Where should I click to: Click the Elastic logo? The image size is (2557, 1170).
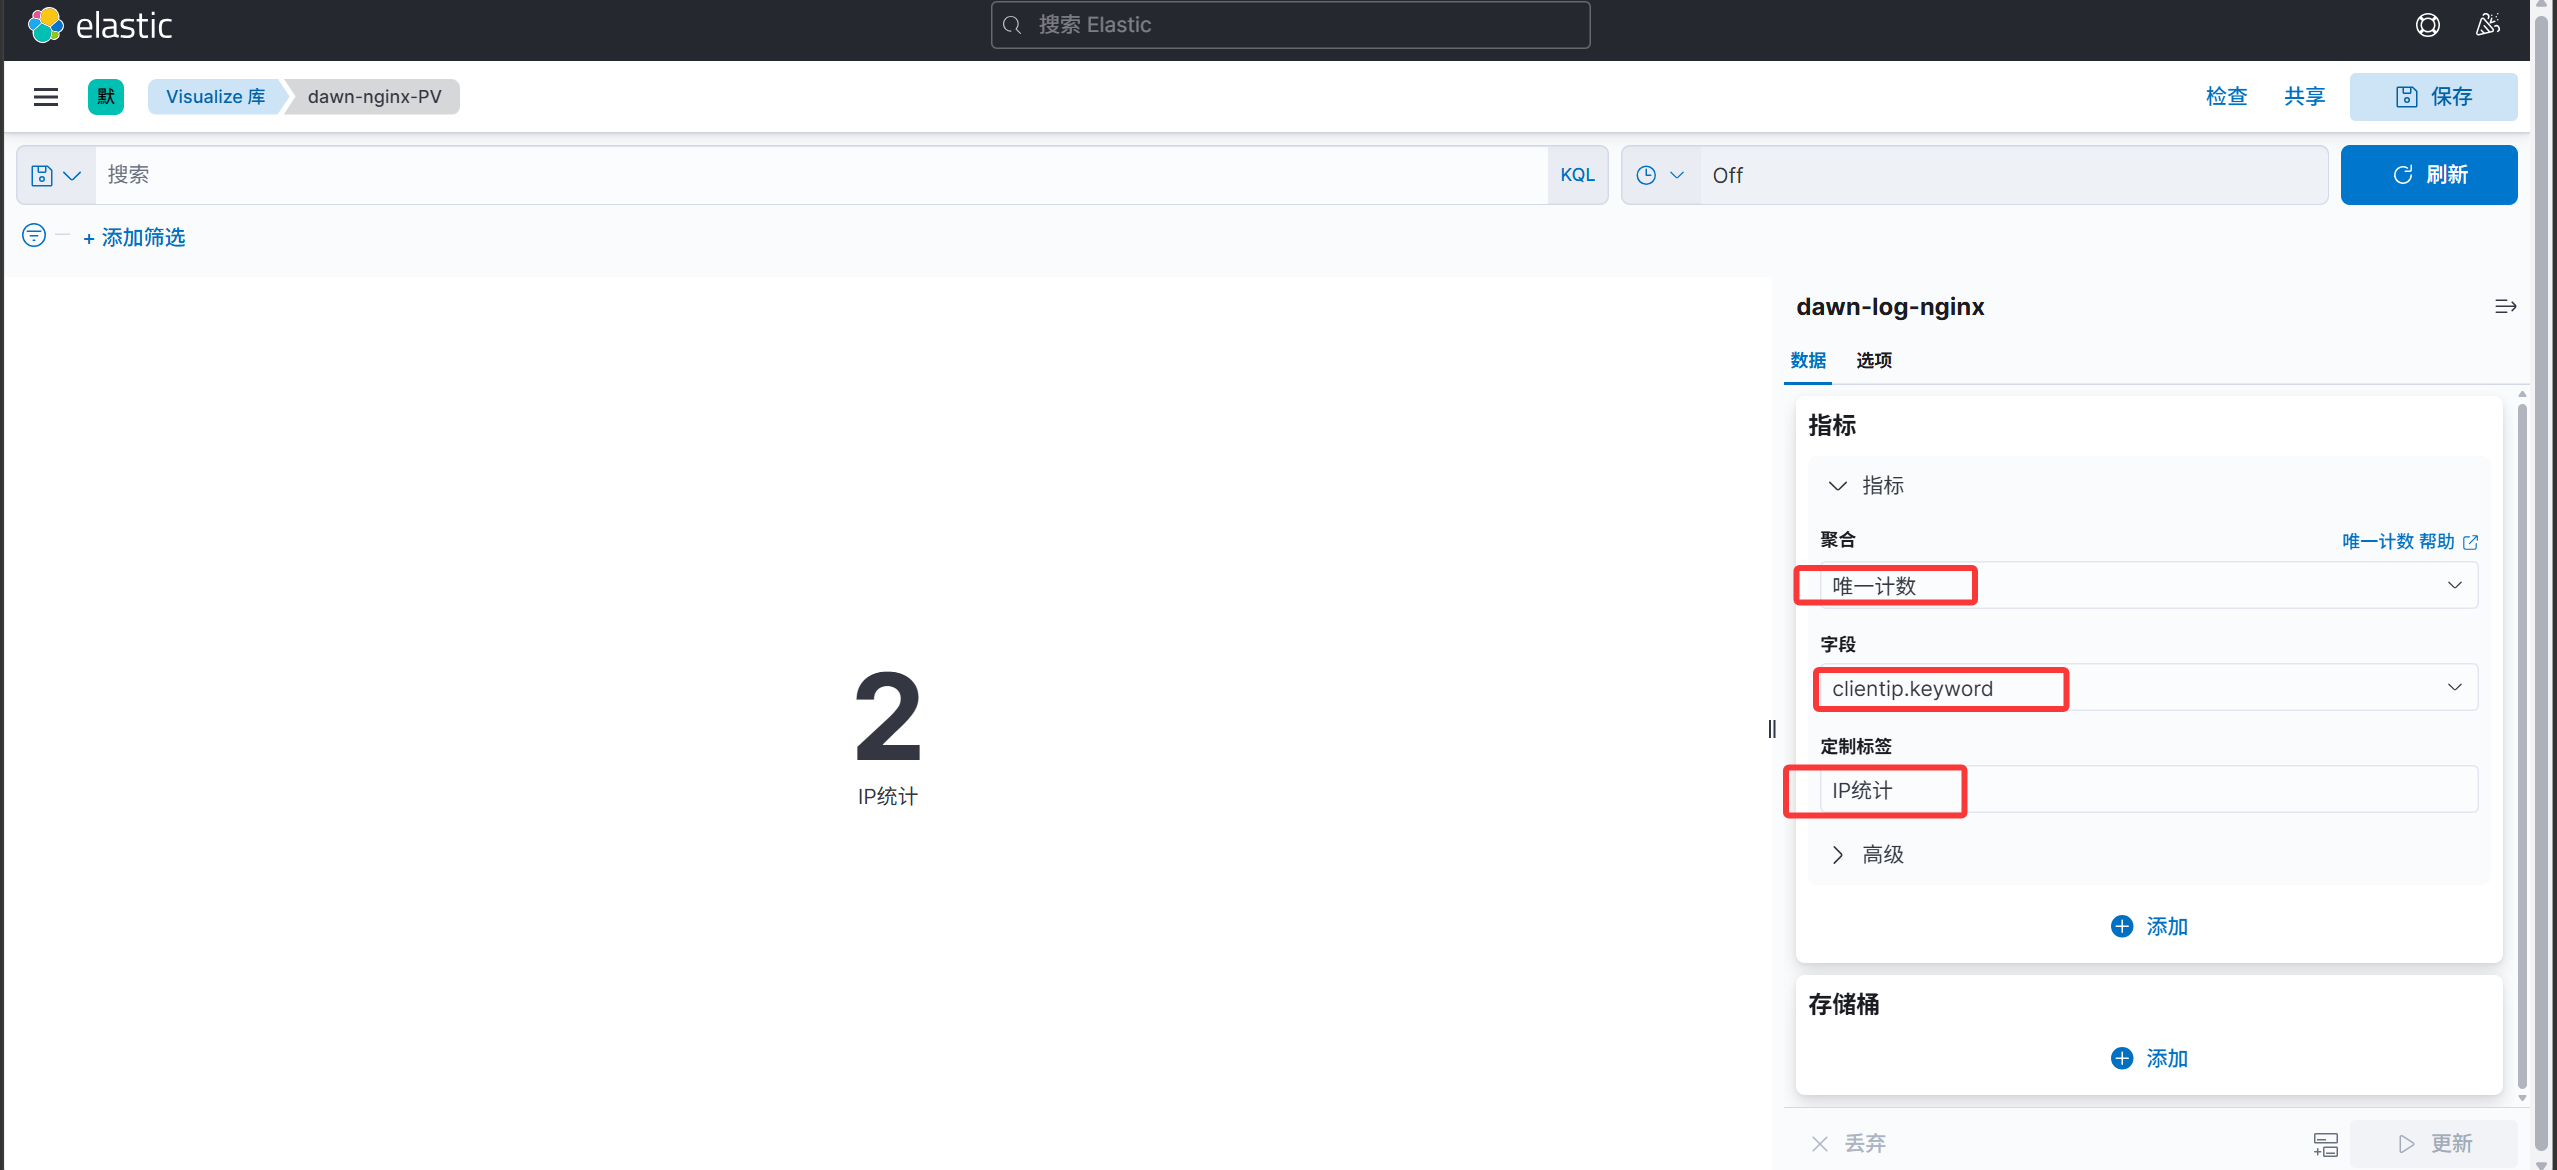coord(100,25)
